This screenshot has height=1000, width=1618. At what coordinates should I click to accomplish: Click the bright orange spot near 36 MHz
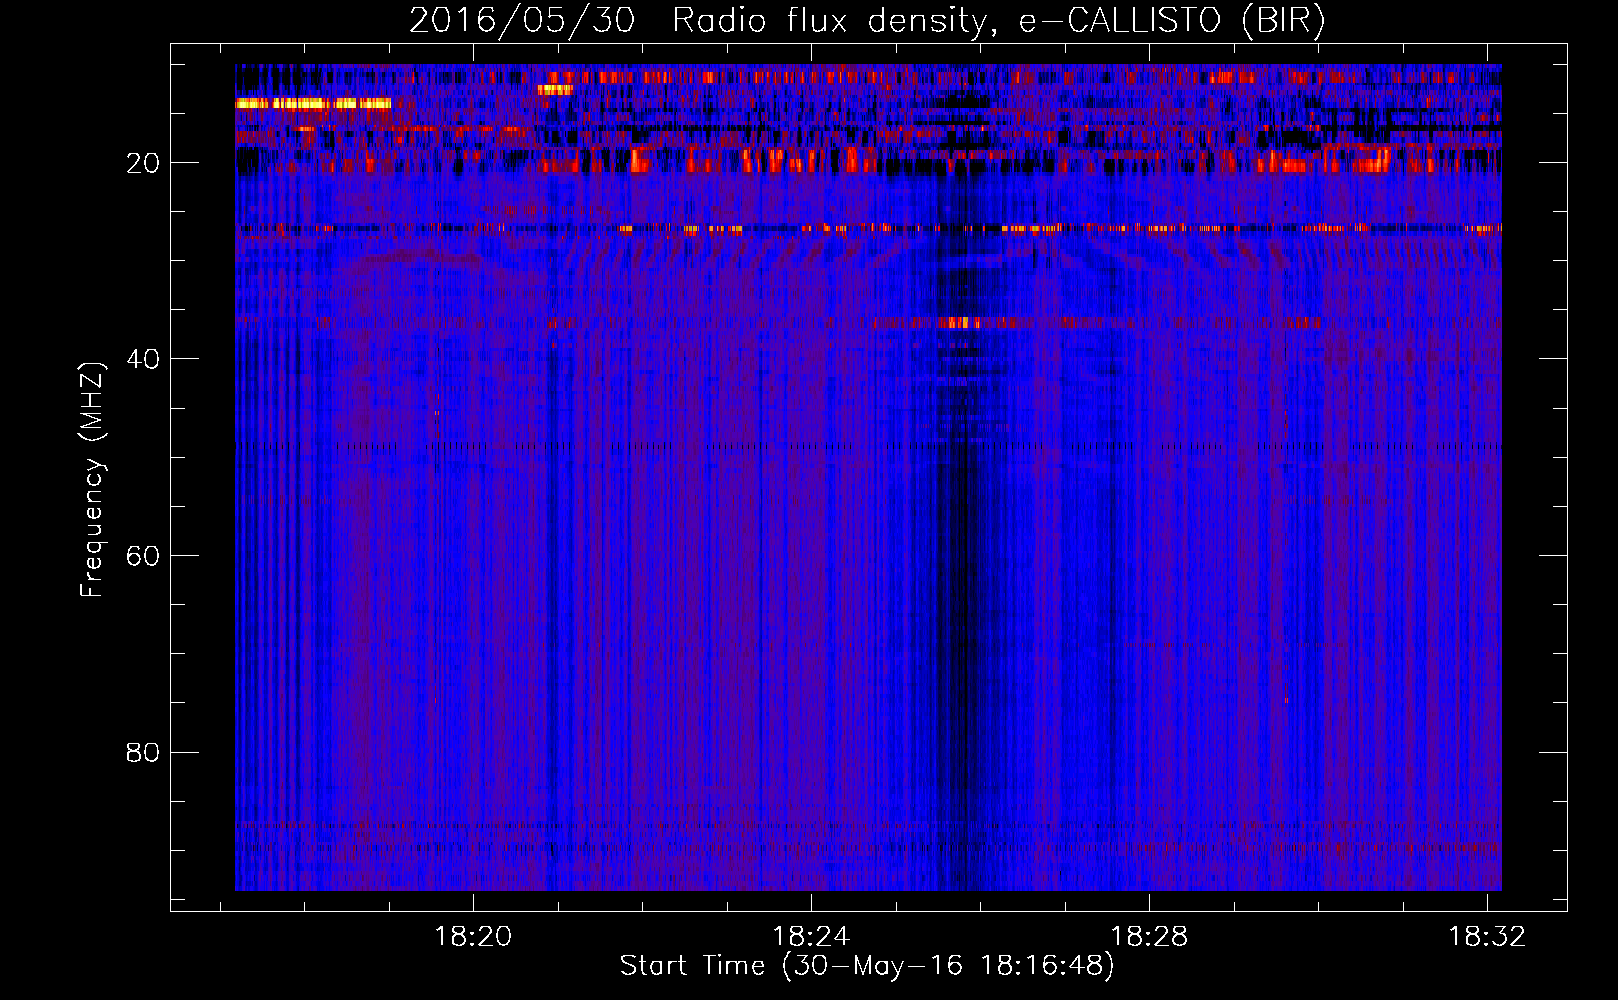pyautogui.click(x=962, y=322)
